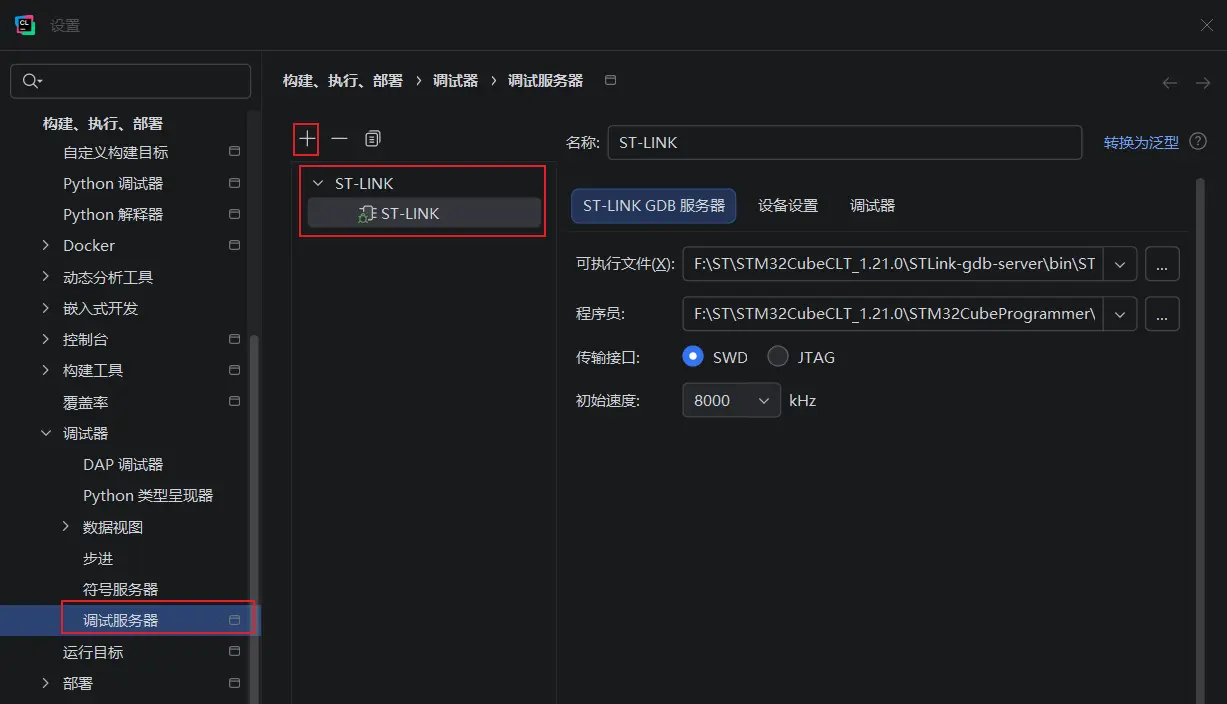Viewport: 1227px width, 704px height.
Task: Remove the selected server with minus icon
Action: (x=340, y=139)
